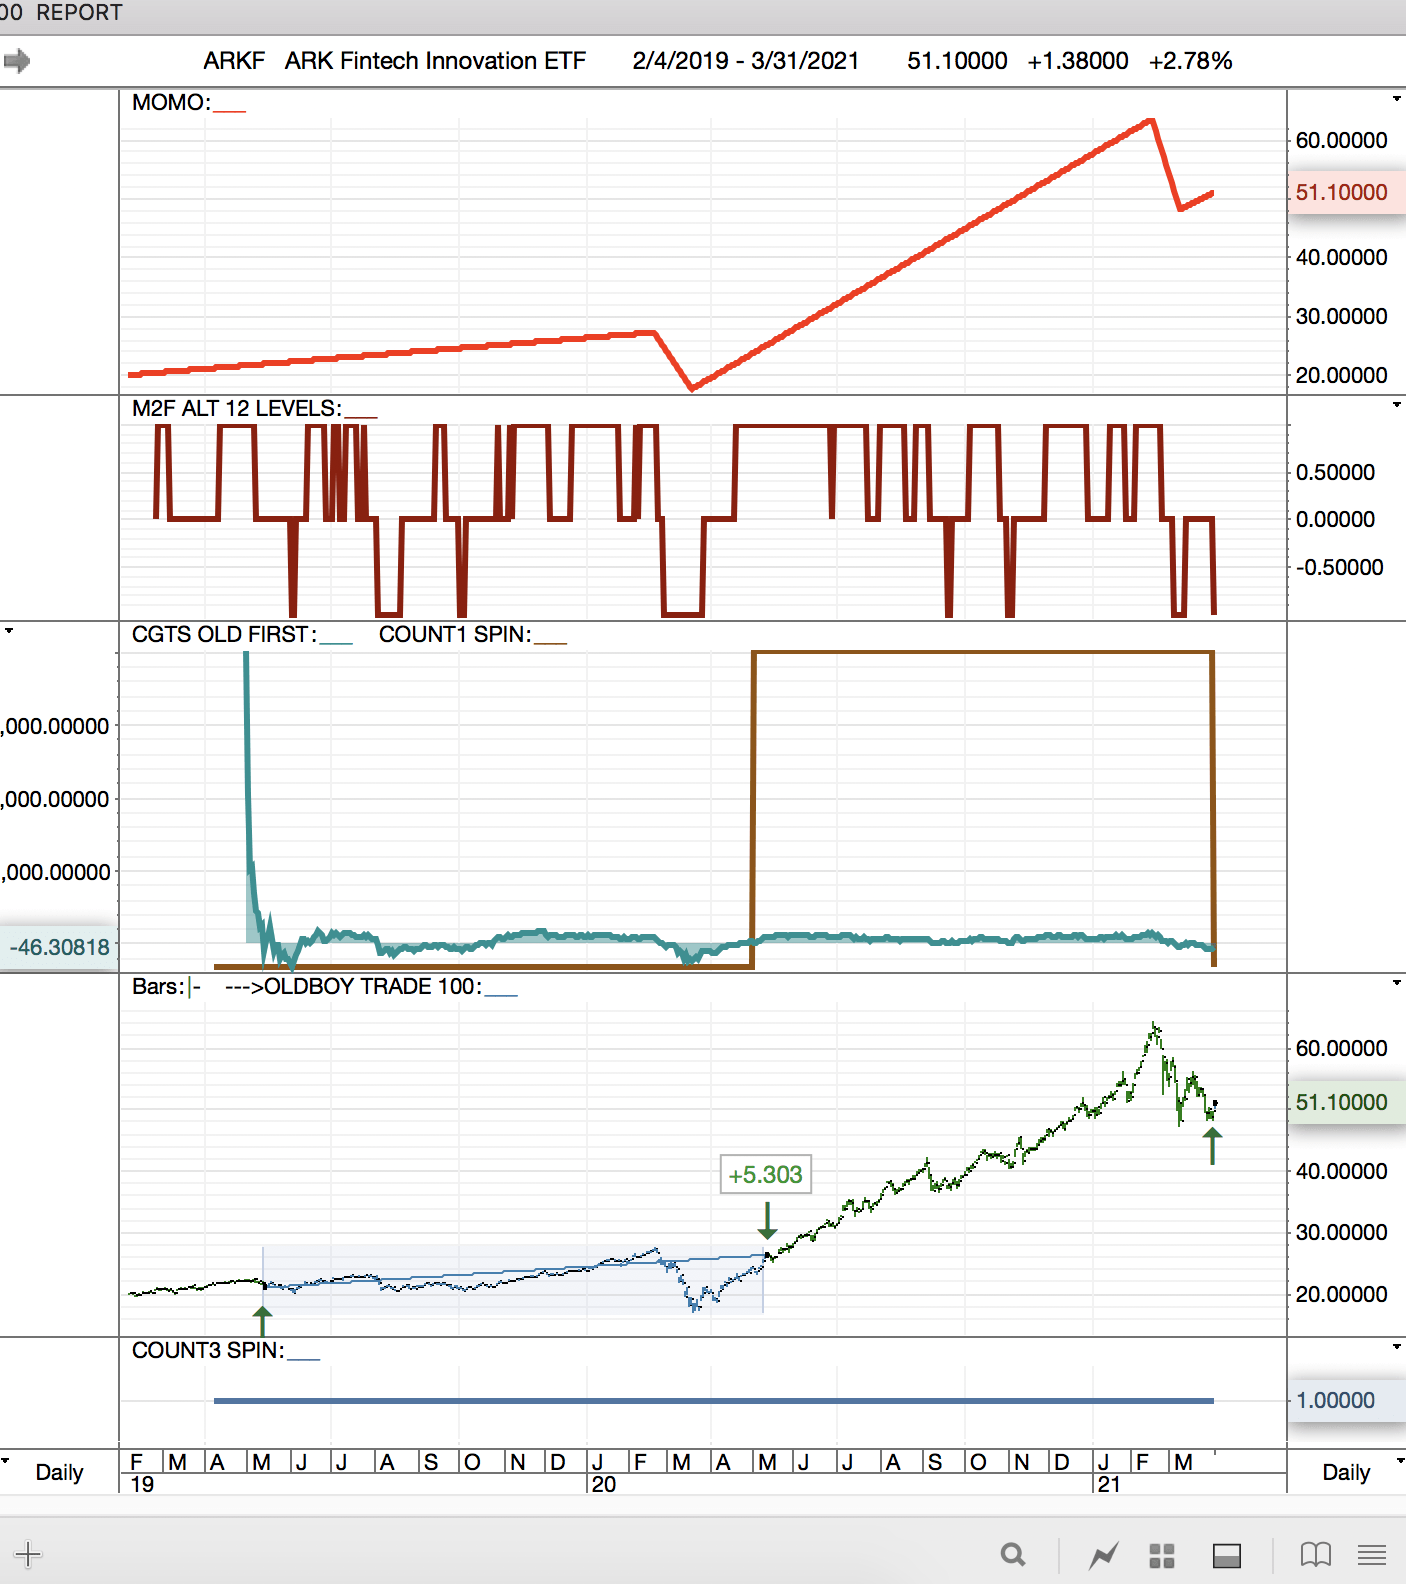Click the COUNT3 SPIN blue legend swatch

point(303,1357)
